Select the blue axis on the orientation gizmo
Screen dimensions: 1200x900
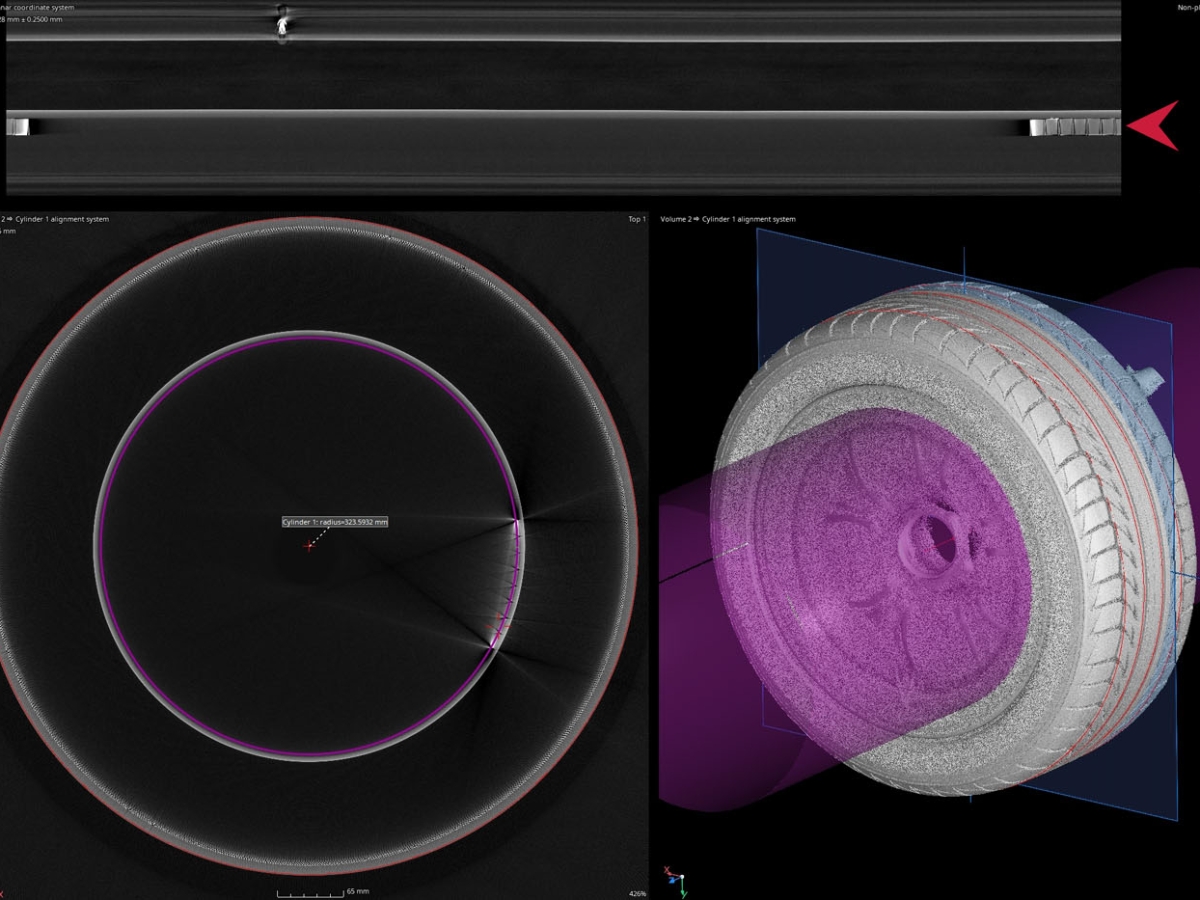(x=672, y=880)
